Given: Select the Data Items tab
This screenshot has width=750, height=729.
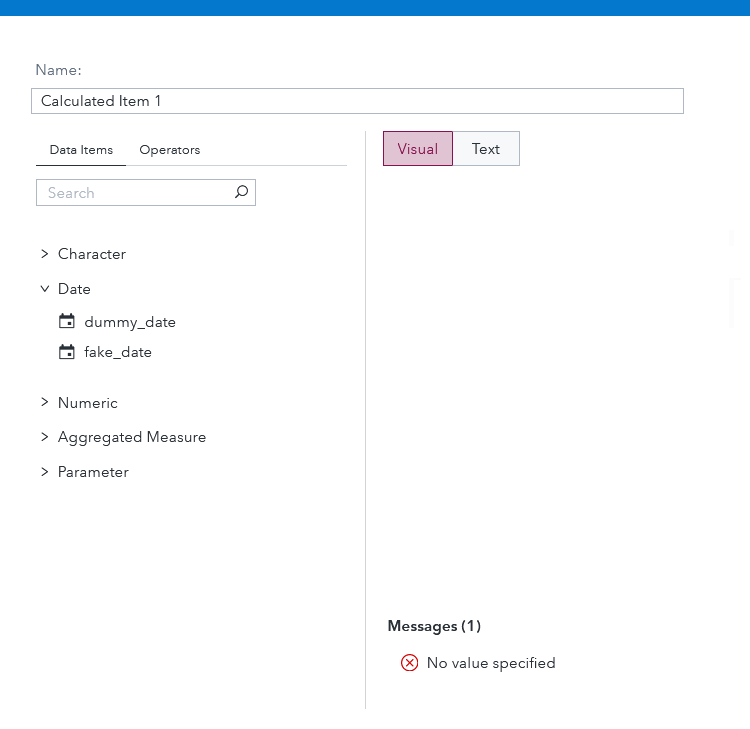Looking at the screenshot, I should point(81,150).
